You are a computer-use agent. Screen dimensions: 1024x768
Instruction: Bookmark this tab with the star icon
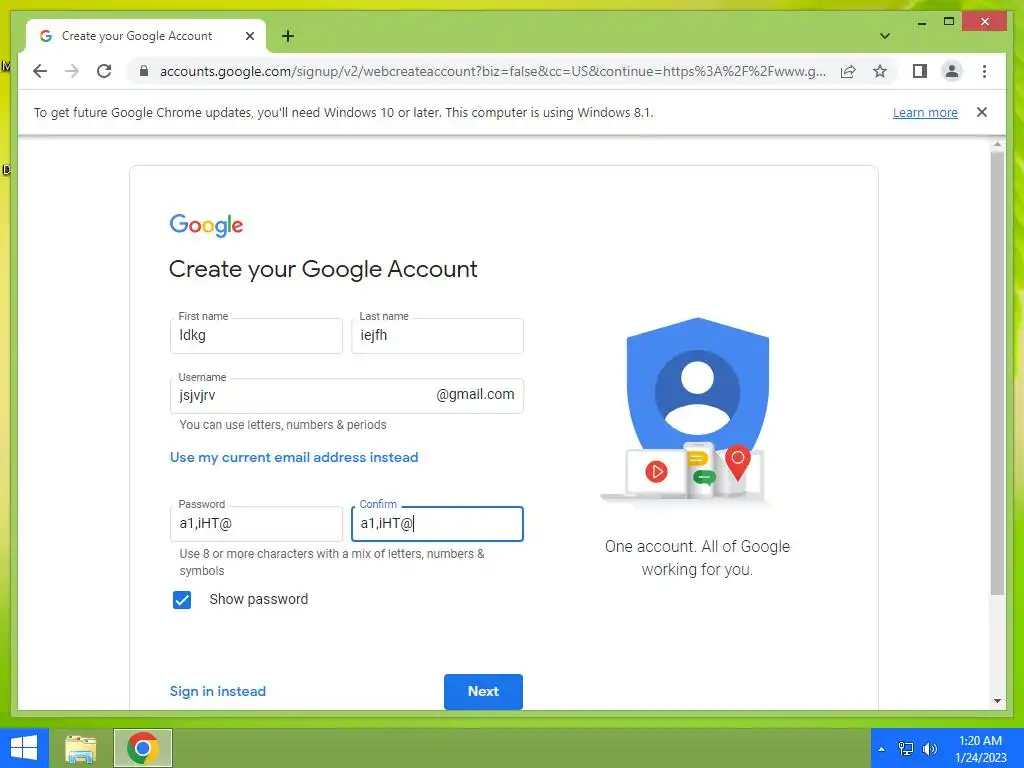880,71
